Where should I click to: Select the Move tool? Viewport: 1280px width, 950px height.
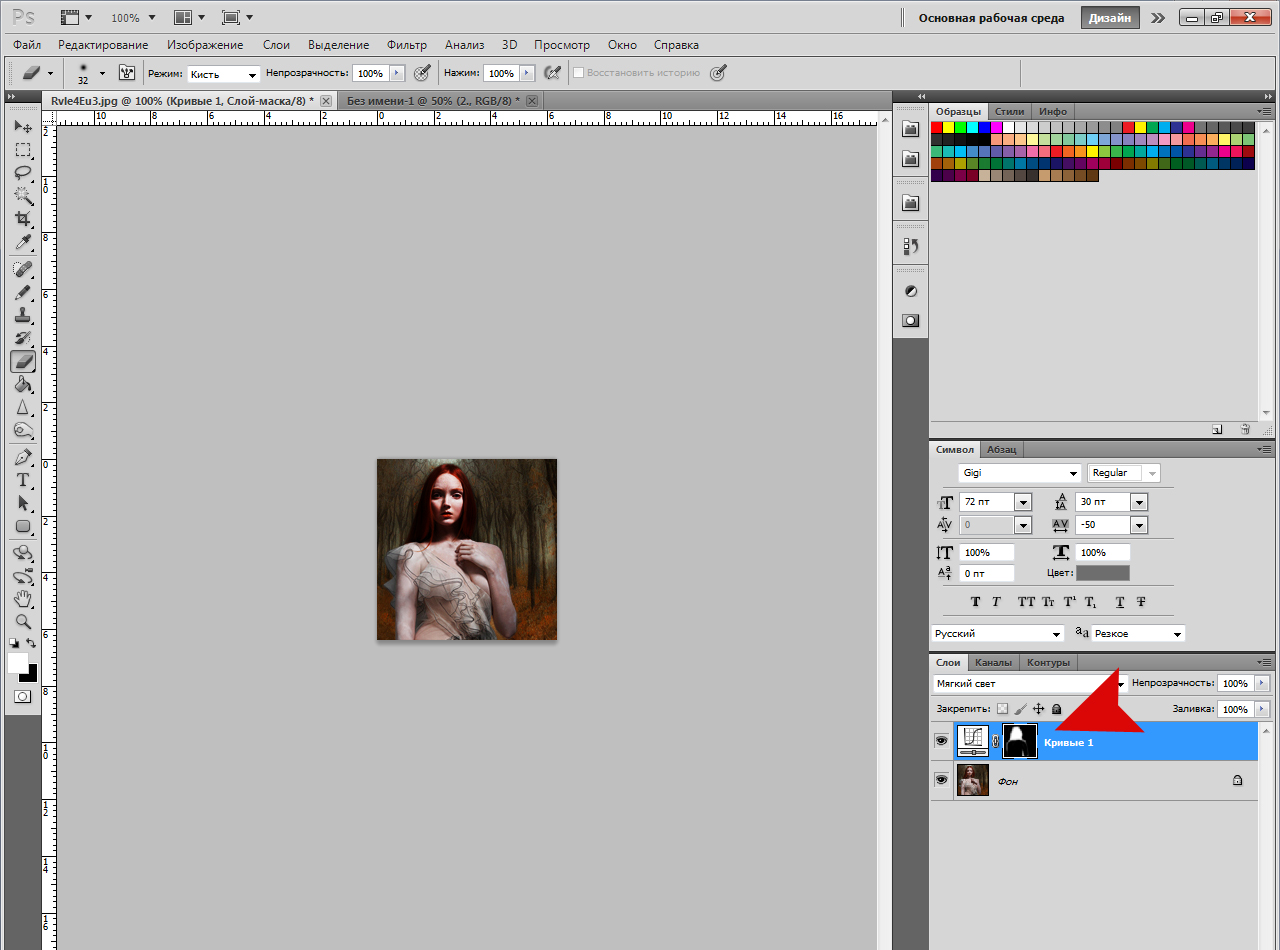[23, 127]
